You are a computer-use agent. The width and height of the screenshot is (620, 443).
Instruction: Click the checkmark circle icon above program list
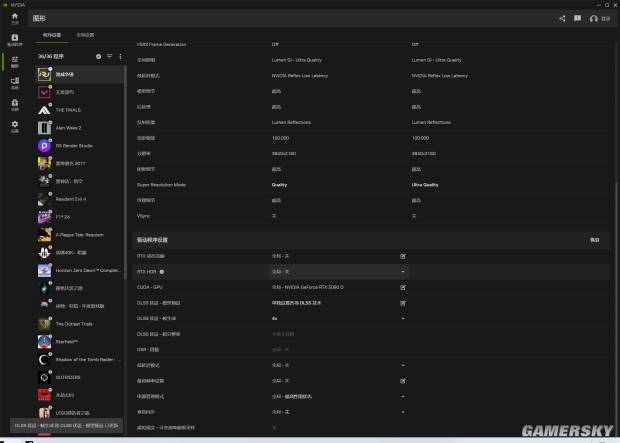98,57
